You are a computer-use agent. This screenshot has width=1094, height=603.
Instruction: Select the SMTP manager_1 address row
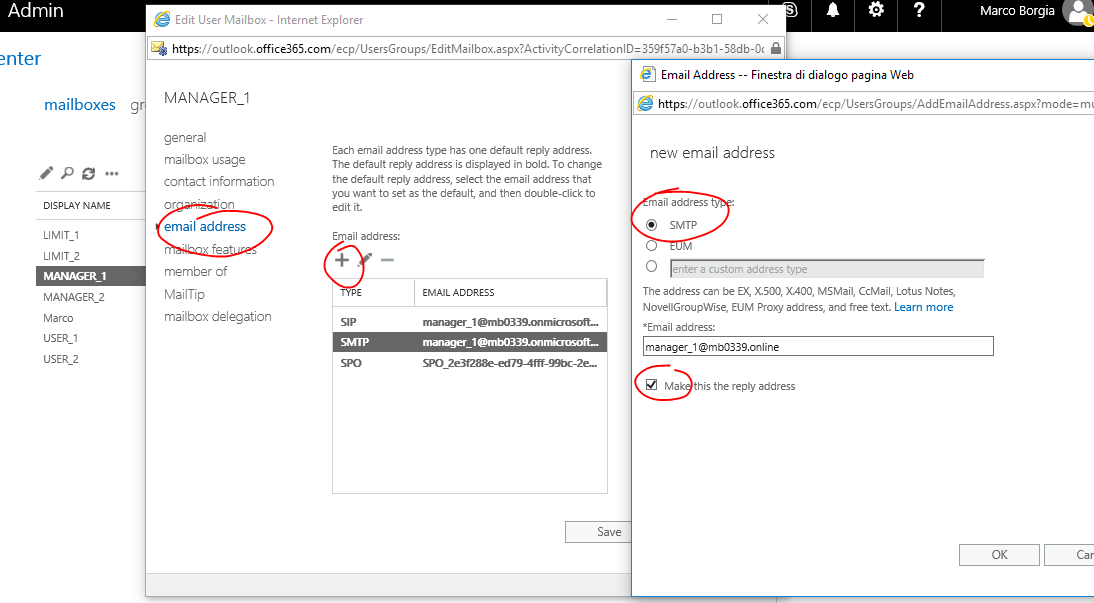pyautogui.click(x=470, y=342)
